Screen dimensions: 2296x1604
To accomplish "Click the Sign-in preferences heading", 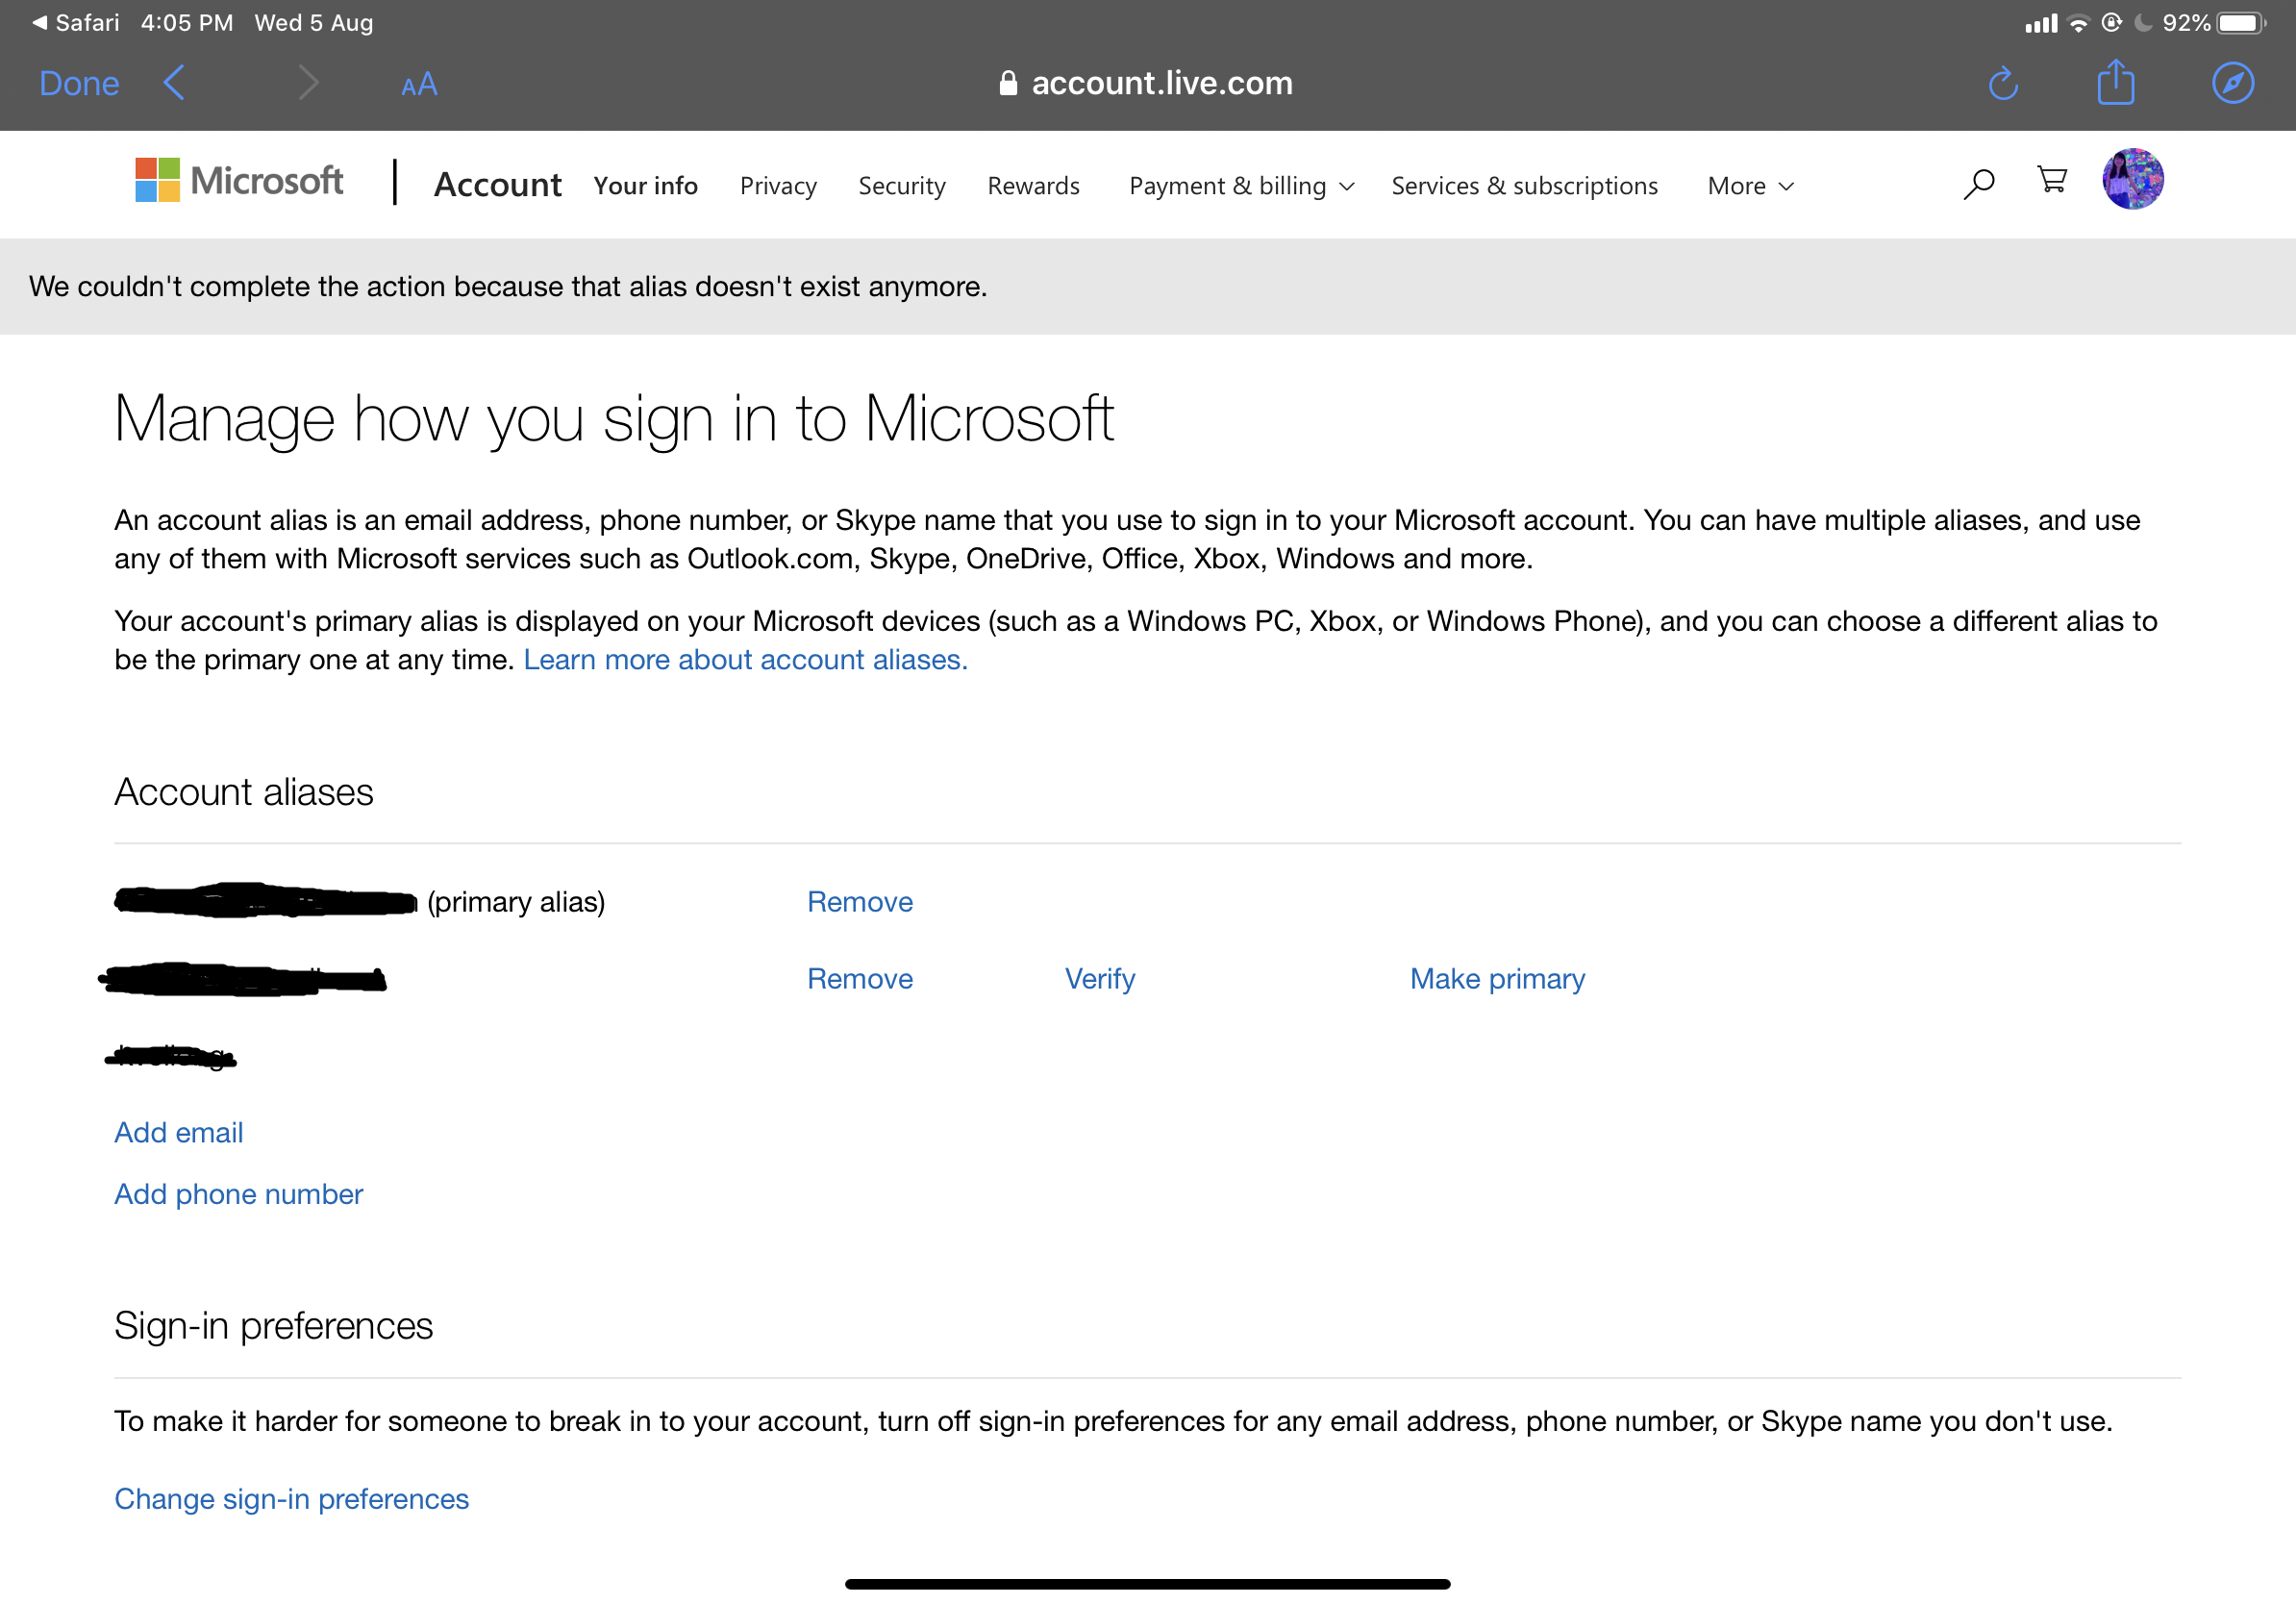I will (273, 1326).
